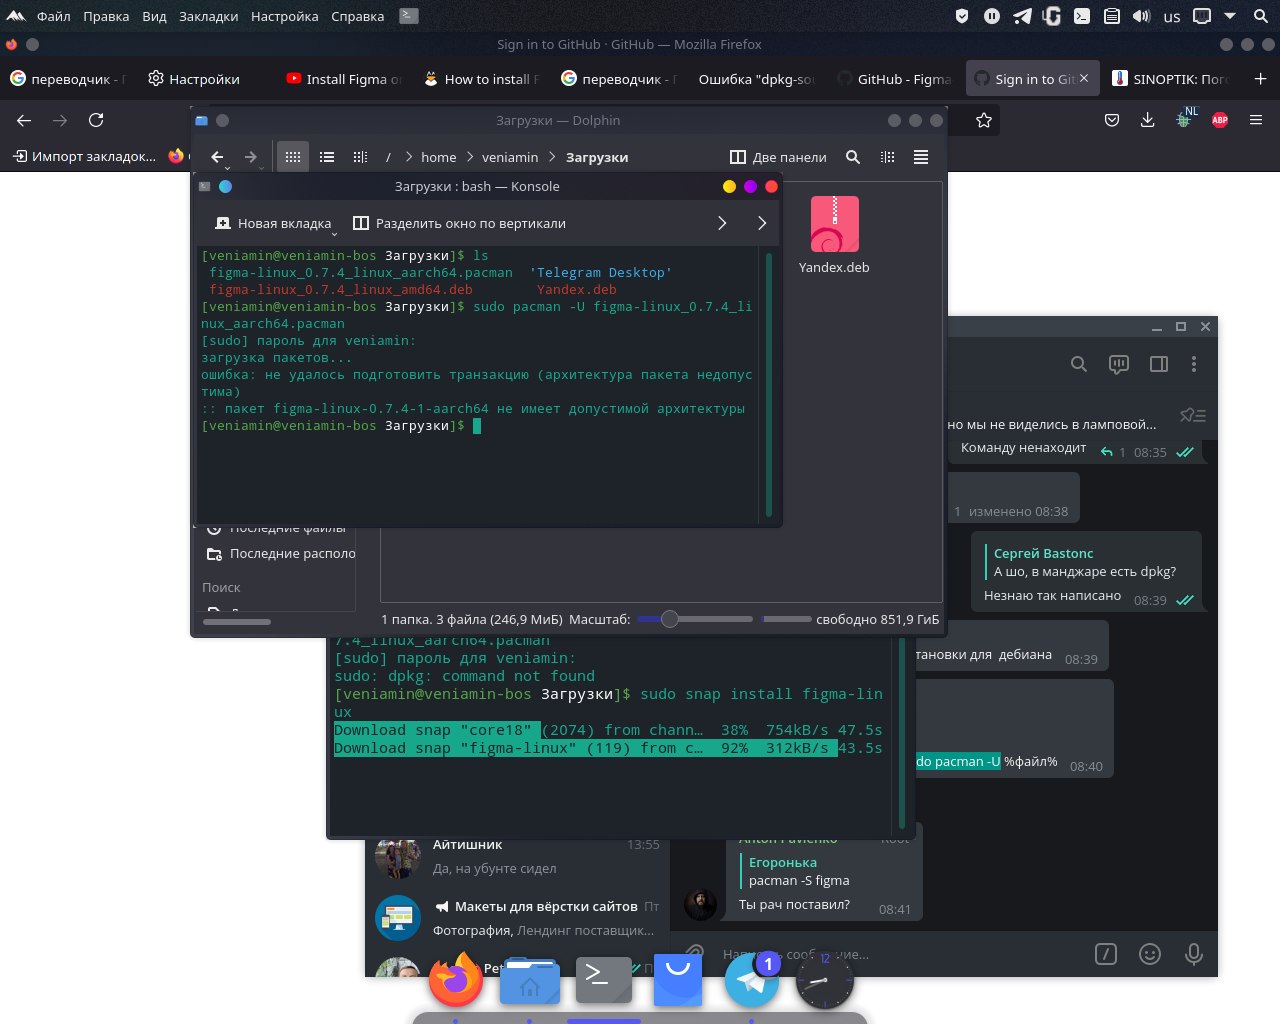Image resolution: width=1280 pixels, height=1024 pixels.
Task: Open the Файл menu
Action: 54,16
